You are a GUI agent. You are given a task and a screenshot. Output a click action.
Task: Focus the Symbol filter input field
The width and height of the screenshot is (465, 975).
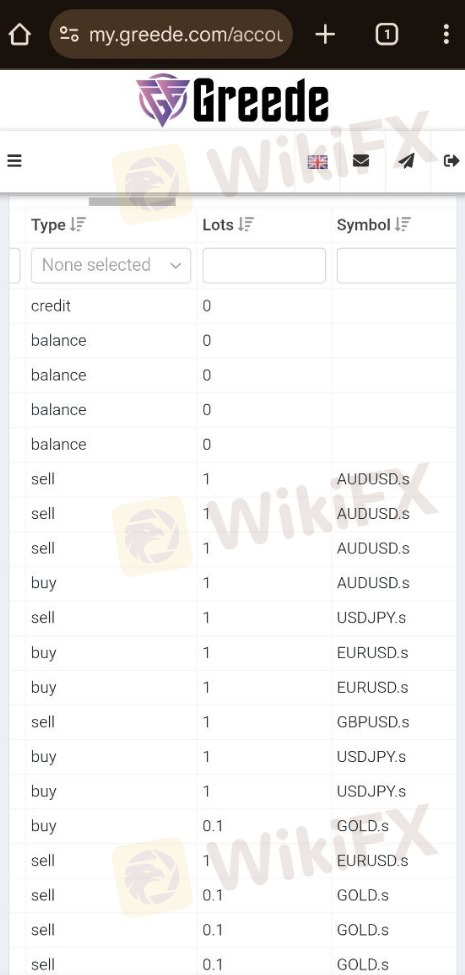(x=397, y=266)
